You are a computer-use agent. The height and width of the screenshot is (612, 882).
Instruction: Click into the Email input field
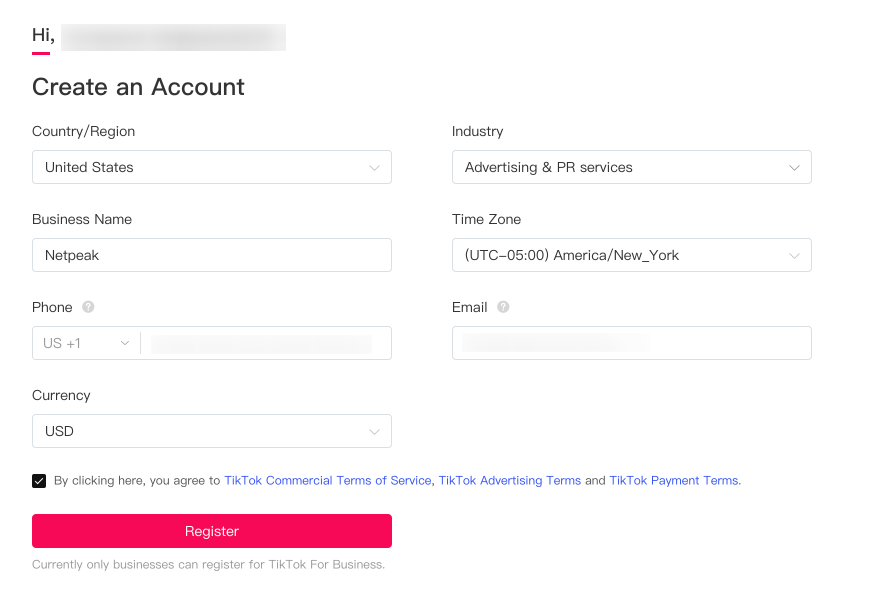[632, 343]
